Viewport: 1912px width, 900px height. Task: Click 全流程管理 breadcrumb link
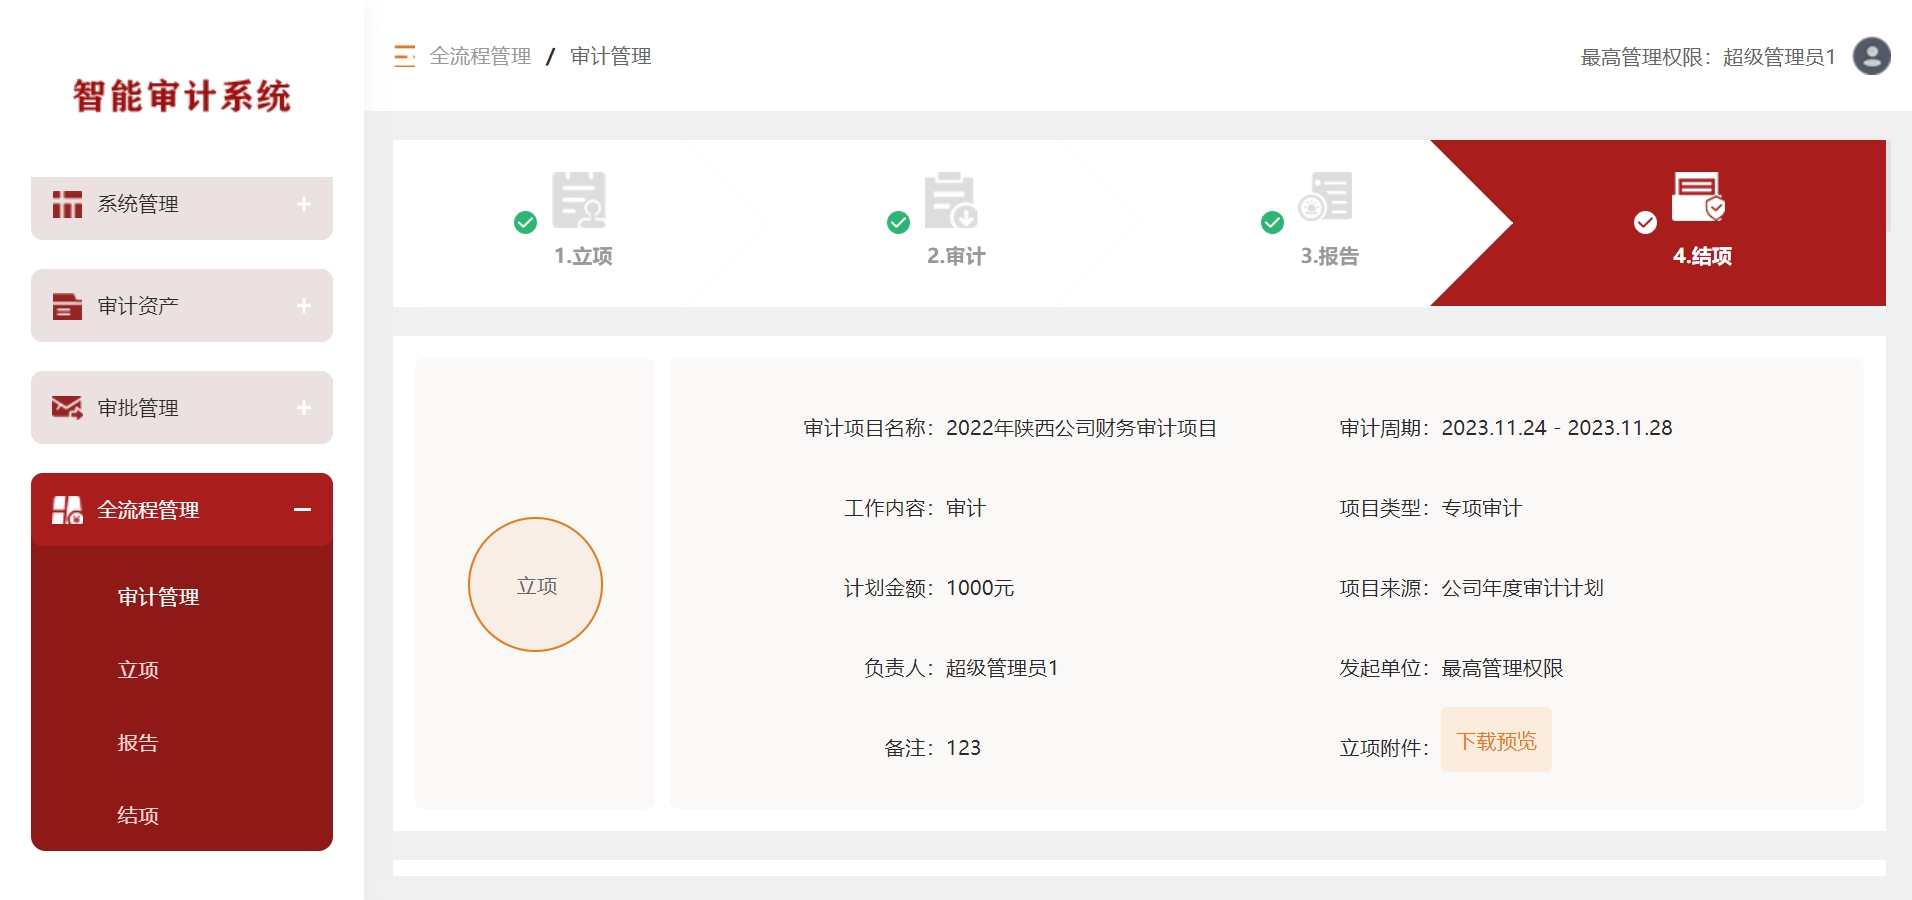(x=480, y=57)
